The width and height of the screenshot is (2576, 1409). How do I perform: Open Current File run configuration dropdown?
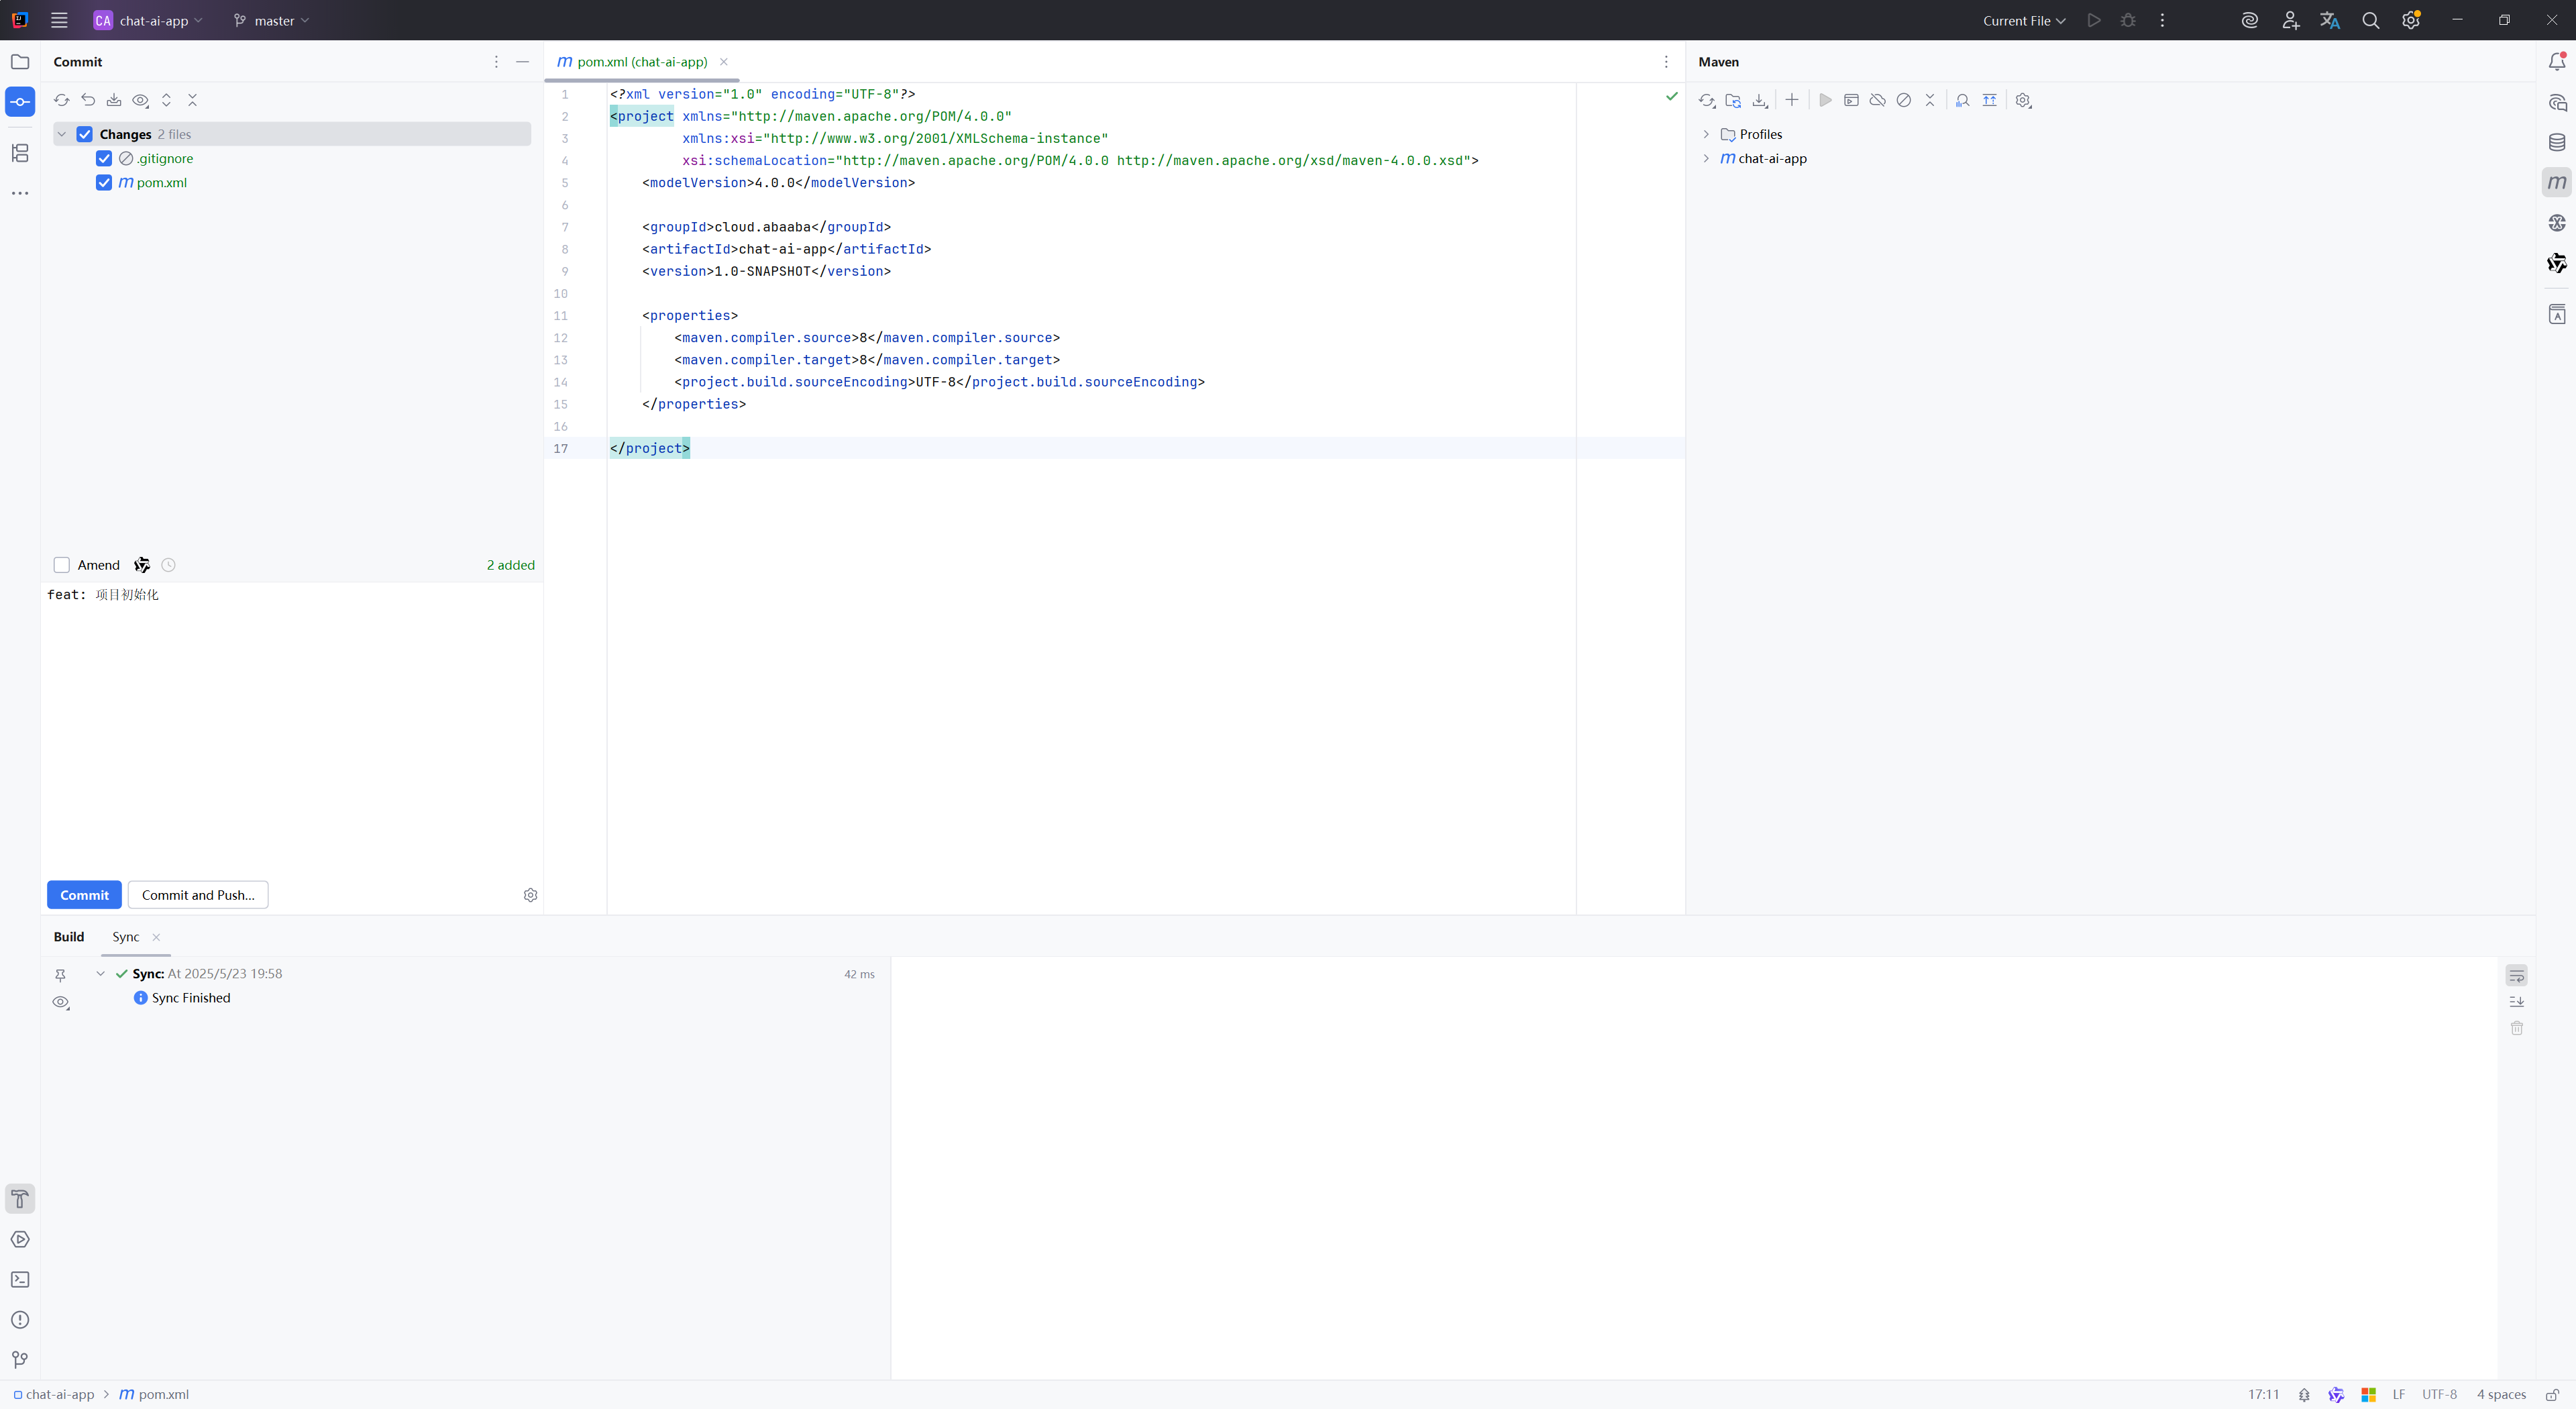tap(2024, 20)
